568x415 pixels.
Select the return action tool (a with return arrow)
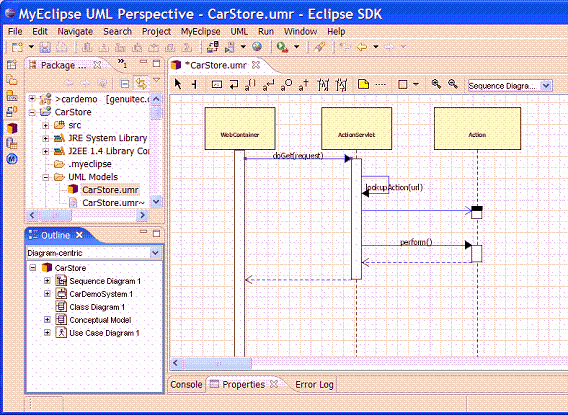(268, 85)
